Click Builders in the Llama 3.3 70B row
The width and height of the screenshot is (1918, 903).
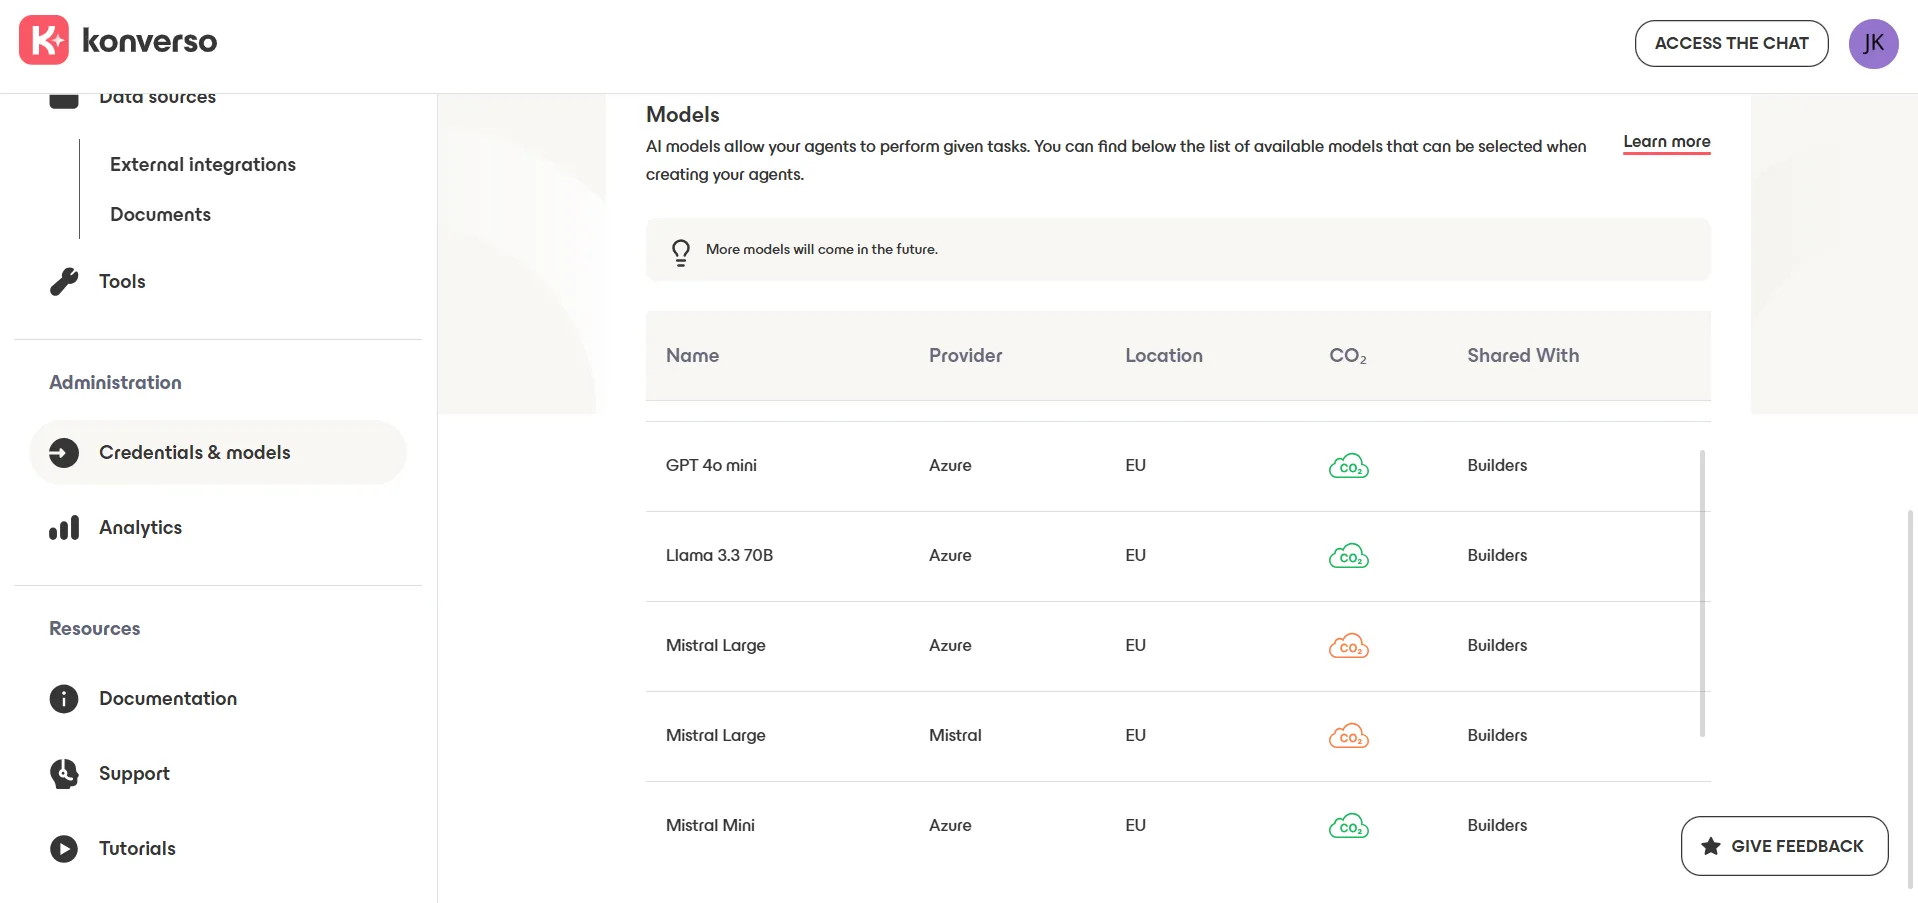point(1497,556)
